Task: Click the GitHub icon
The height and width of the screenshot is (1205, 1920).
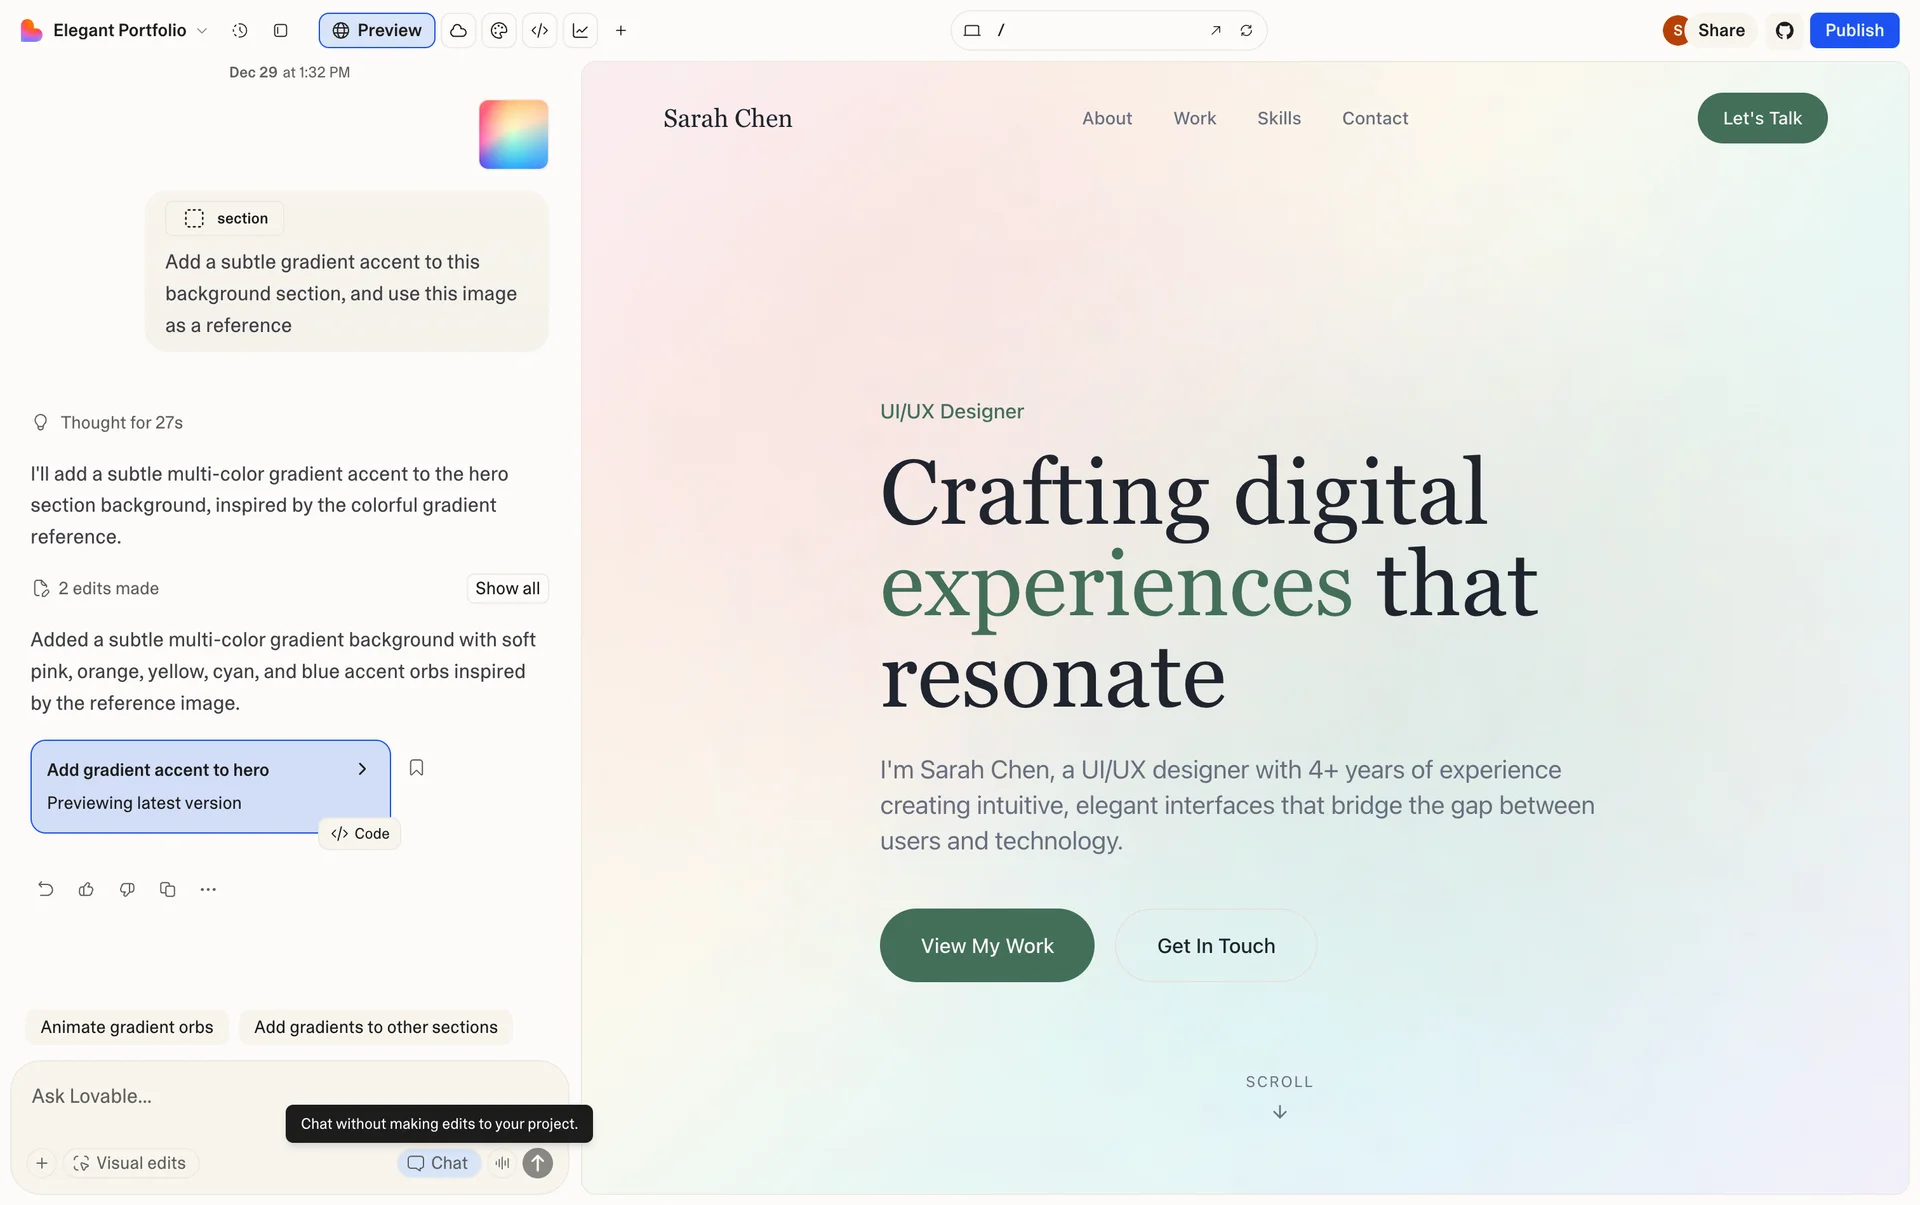Action: (1784, 31)
